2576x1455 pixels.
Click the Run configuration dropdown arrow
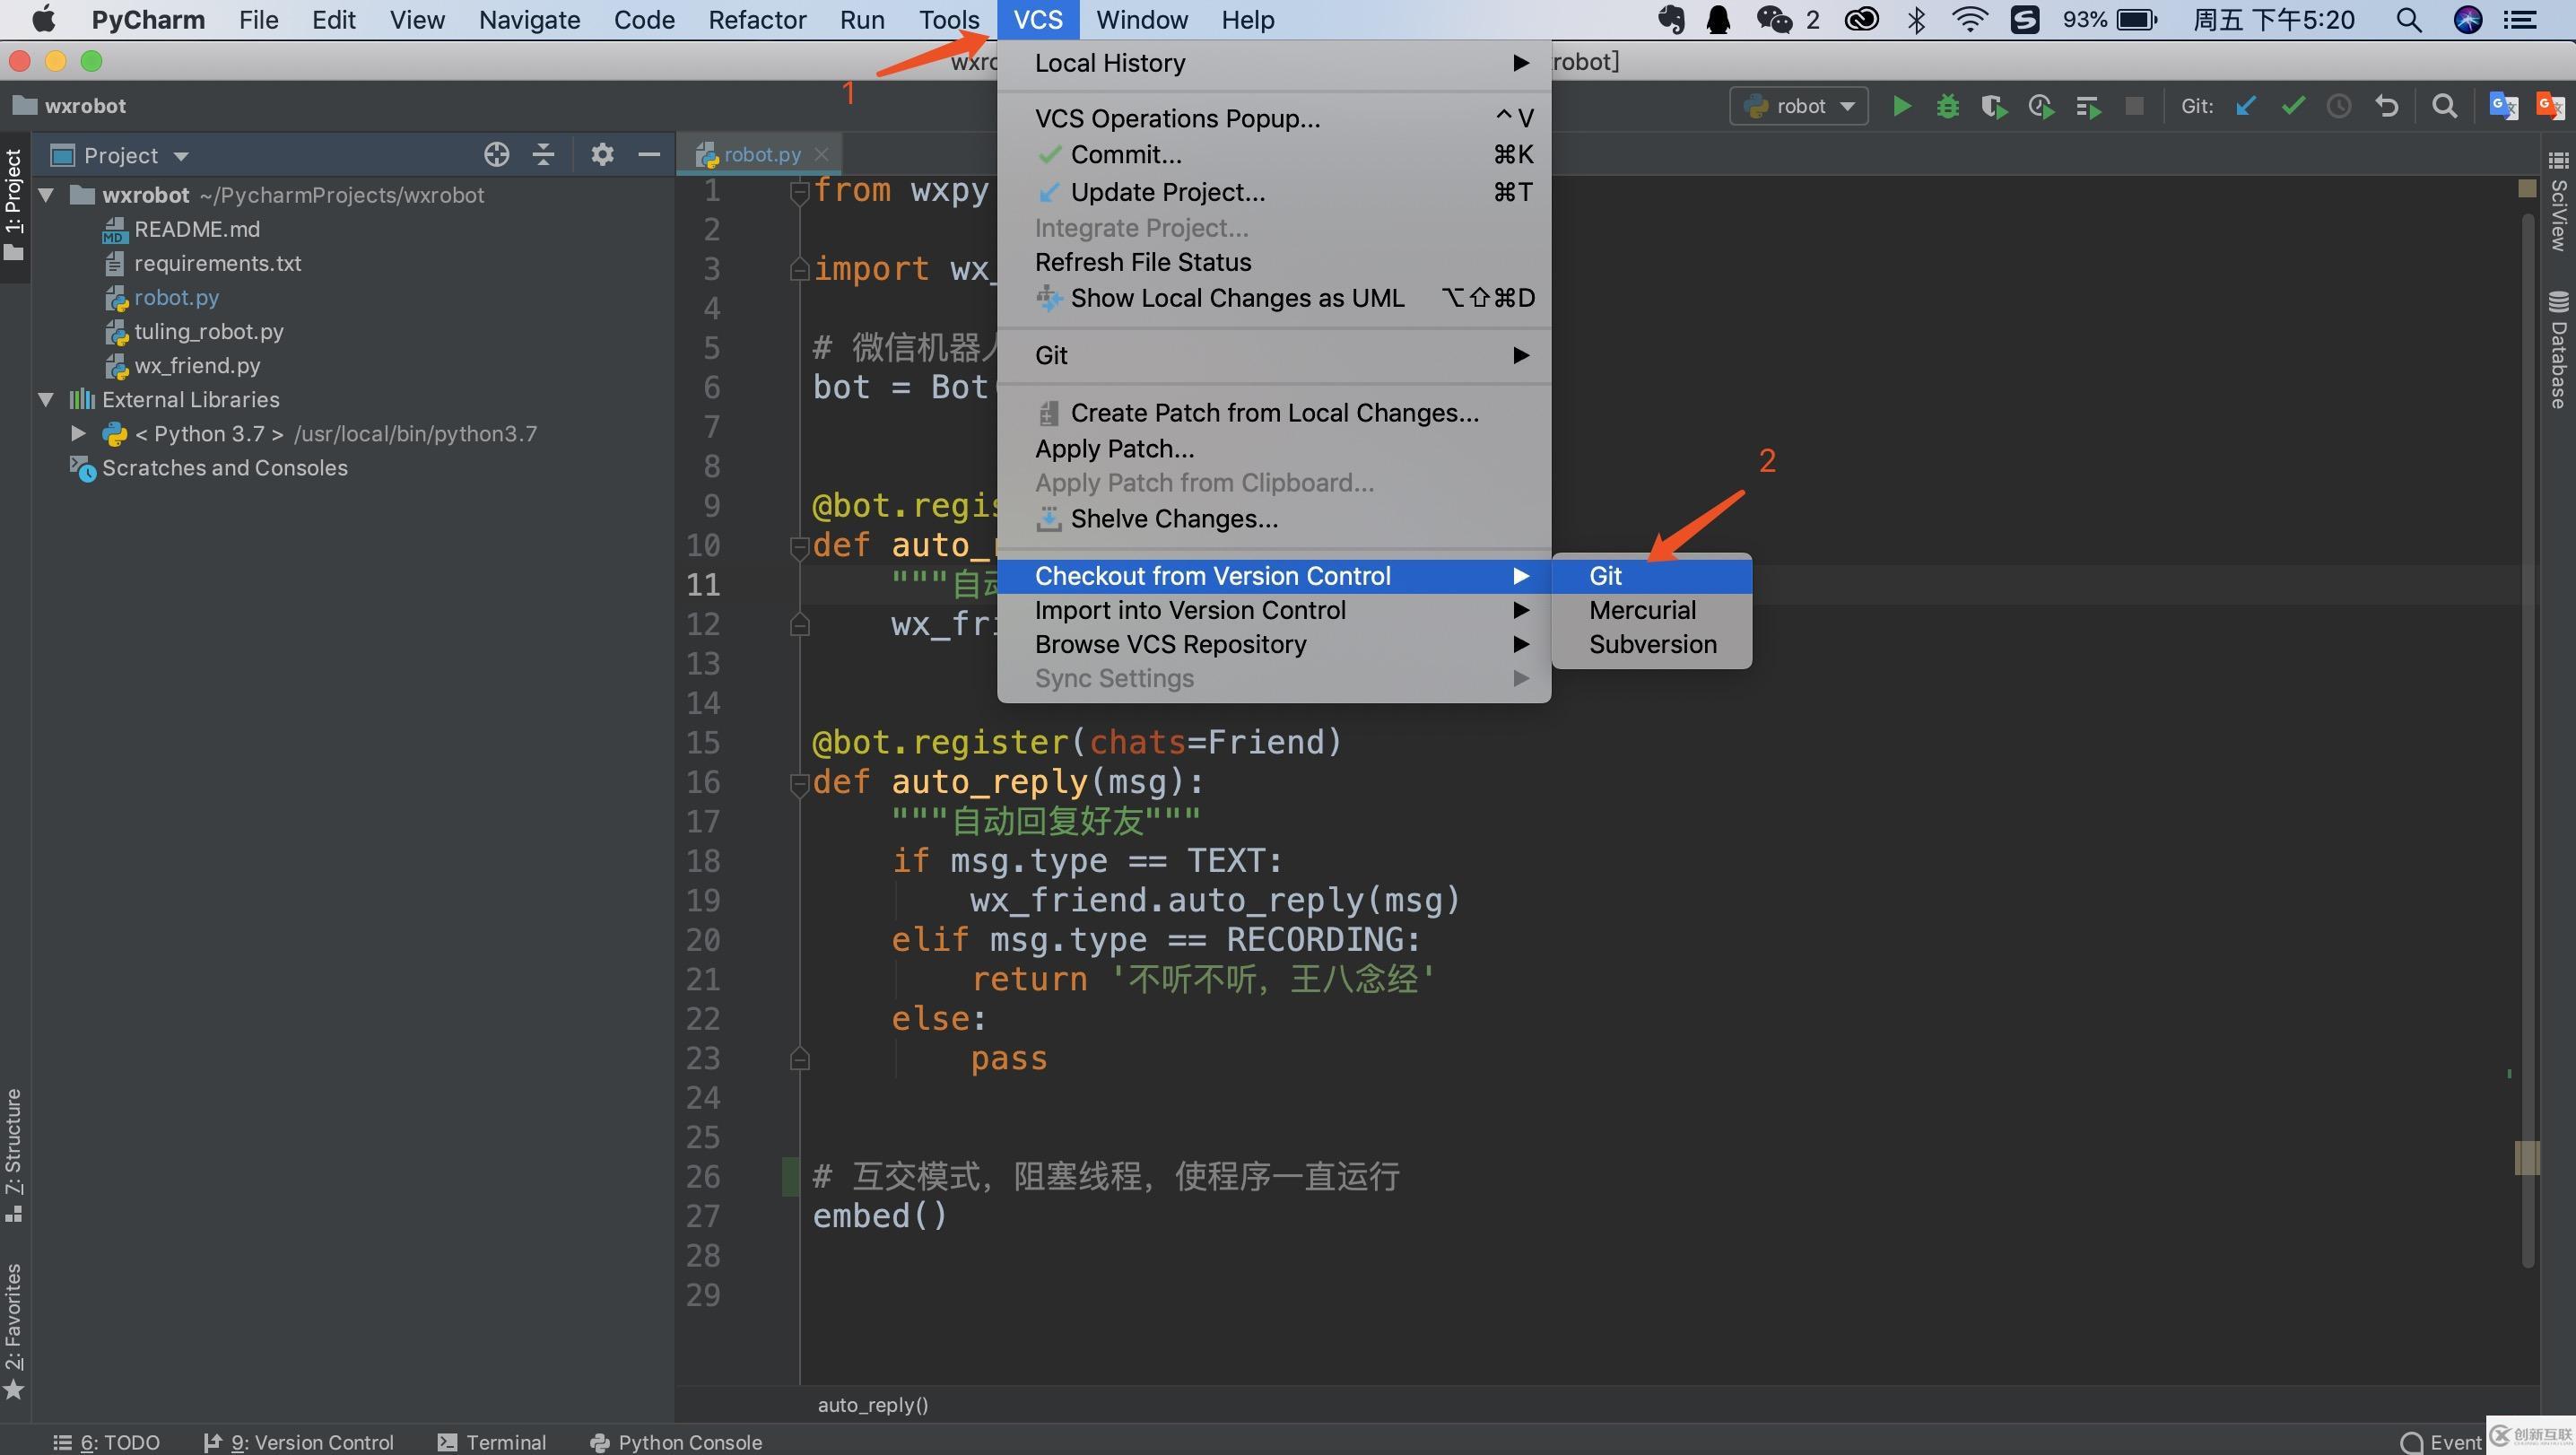[1852, 106]
